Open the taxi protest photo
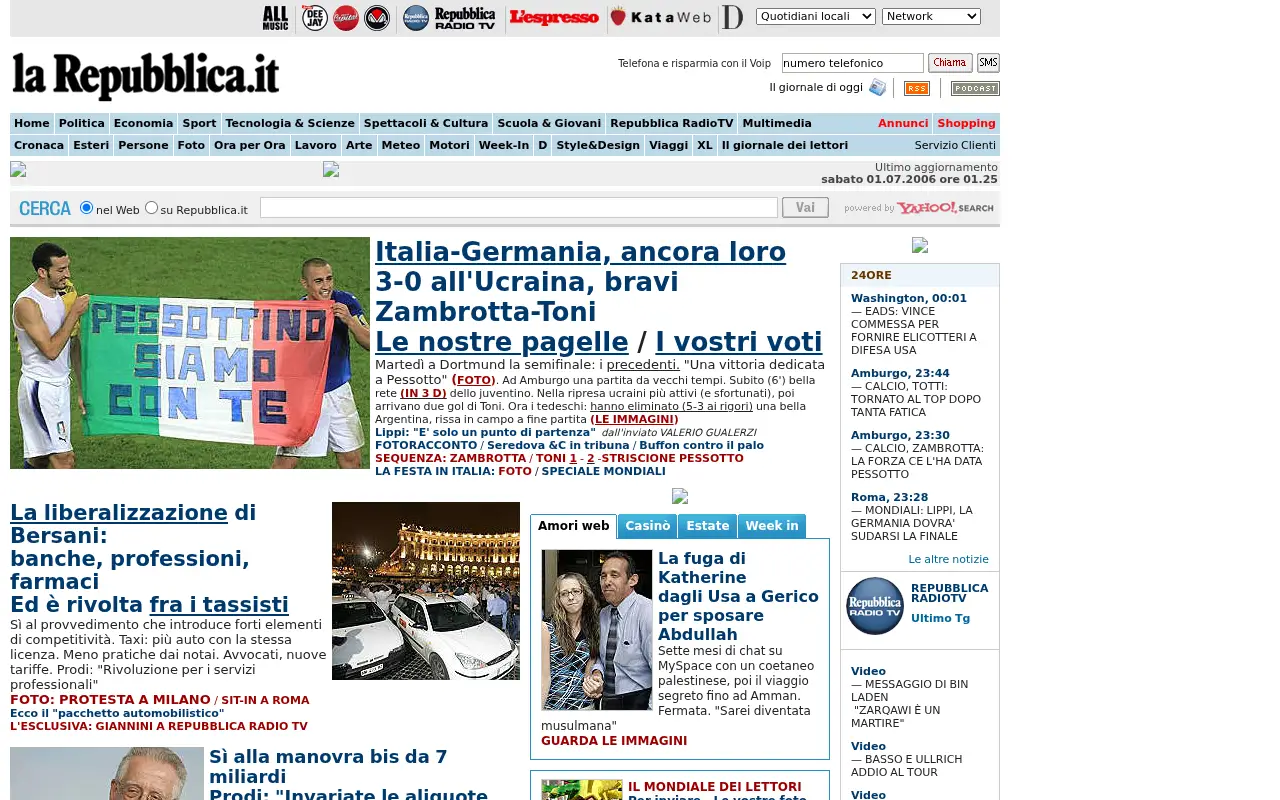Image resolution: width=1280 pixels, height=800 pixels. (x=426, y=591)
